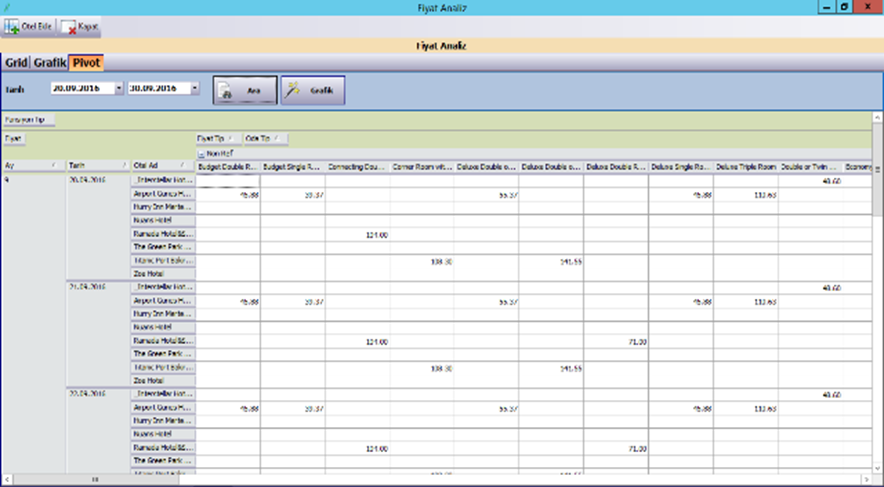Click the Otel Ekle add-hotel icon
The height and width of the screenshot is (487, 884).
(x=11, y=26)
